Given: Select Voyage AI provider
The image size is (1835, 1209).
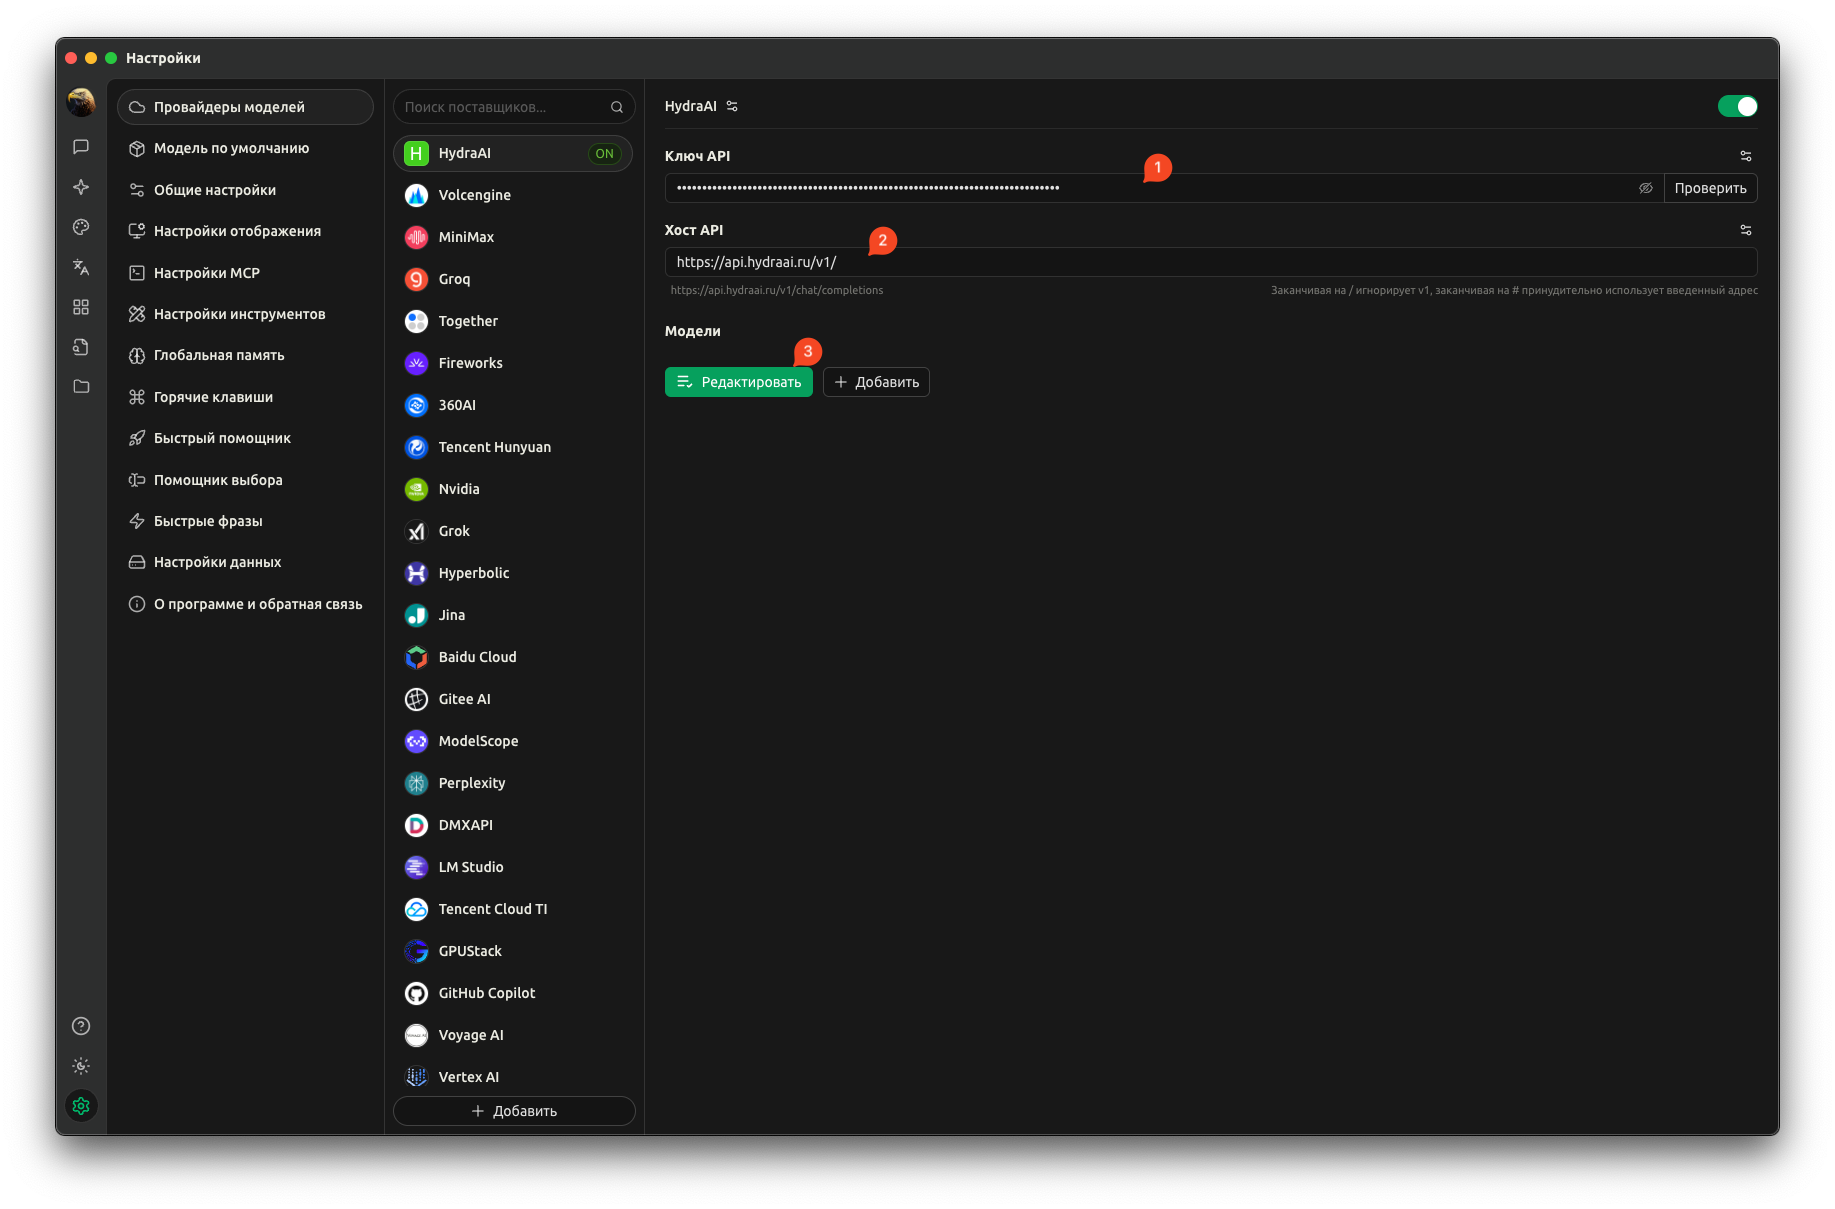Looking at the screenshot, I should click(x=513, y=1035).
